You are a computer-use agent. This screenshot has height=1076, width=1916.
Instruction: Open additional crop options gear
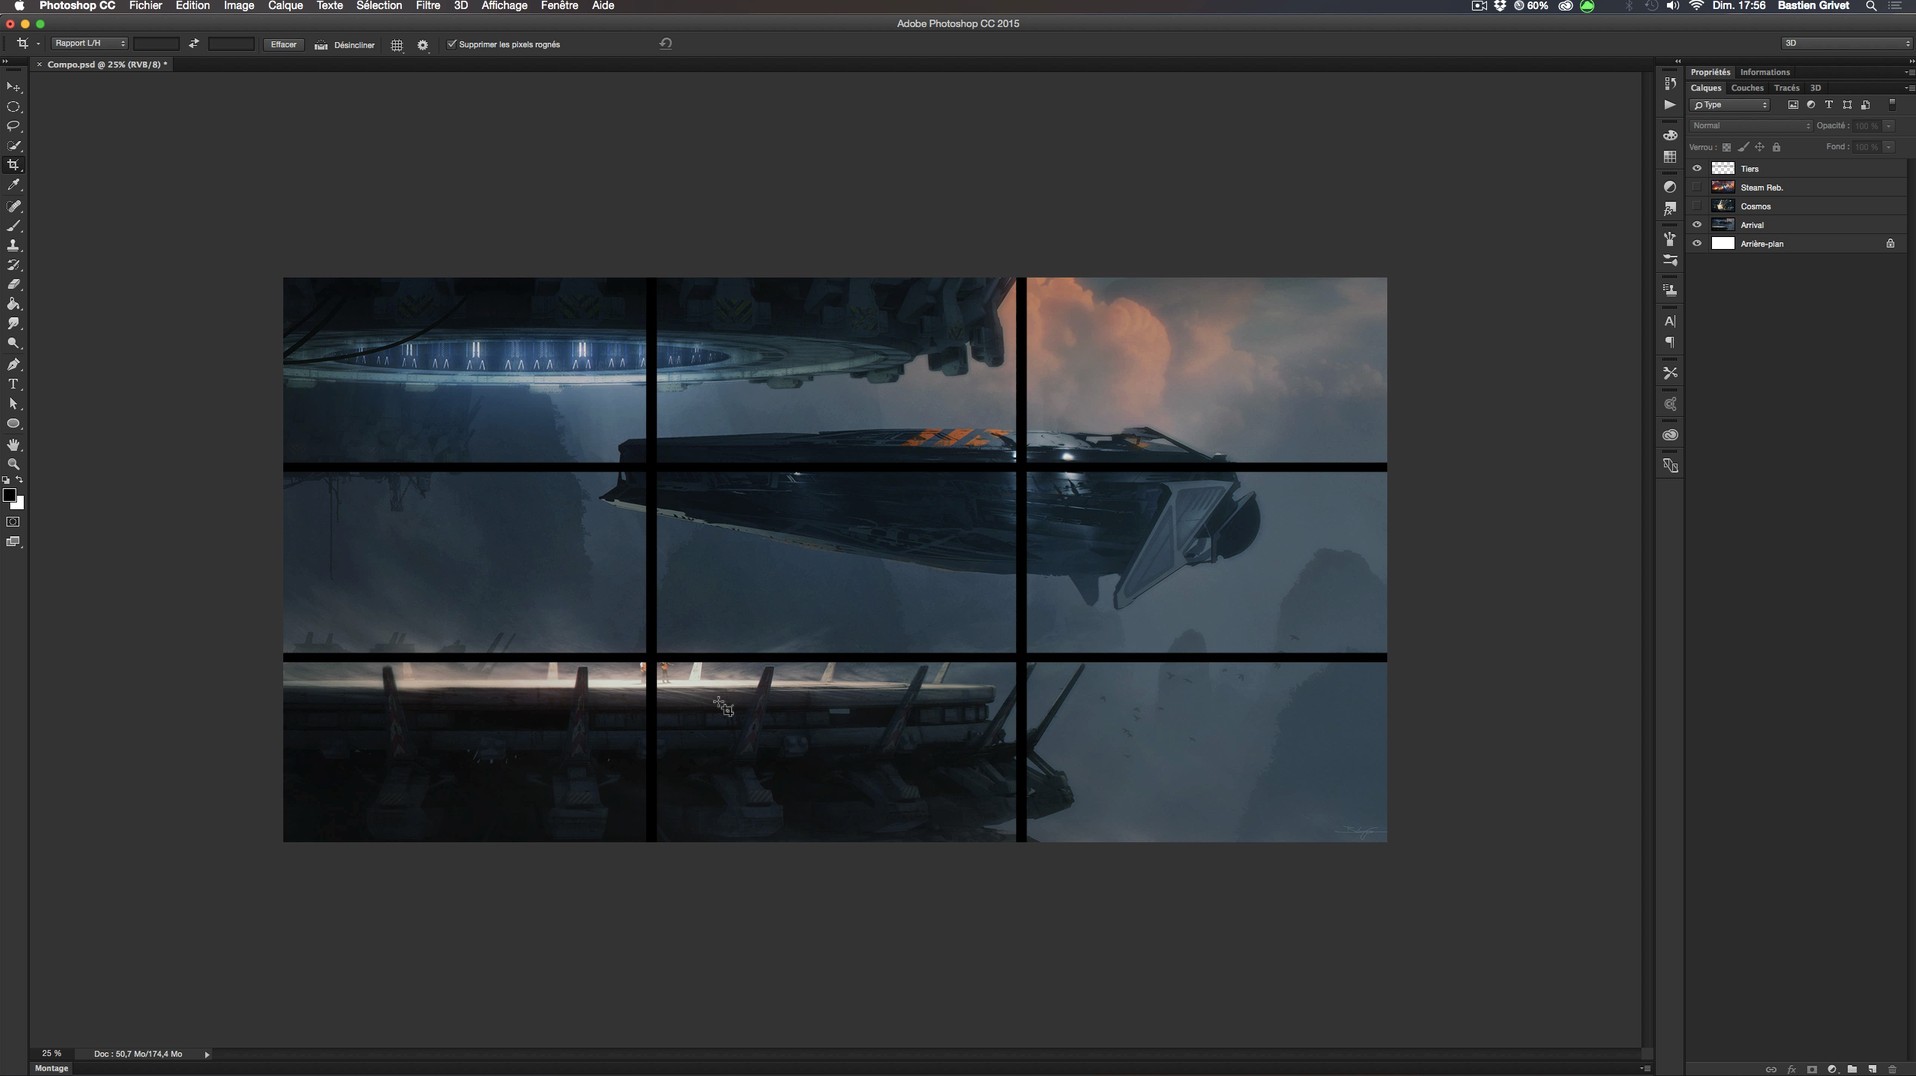(423, 45)
